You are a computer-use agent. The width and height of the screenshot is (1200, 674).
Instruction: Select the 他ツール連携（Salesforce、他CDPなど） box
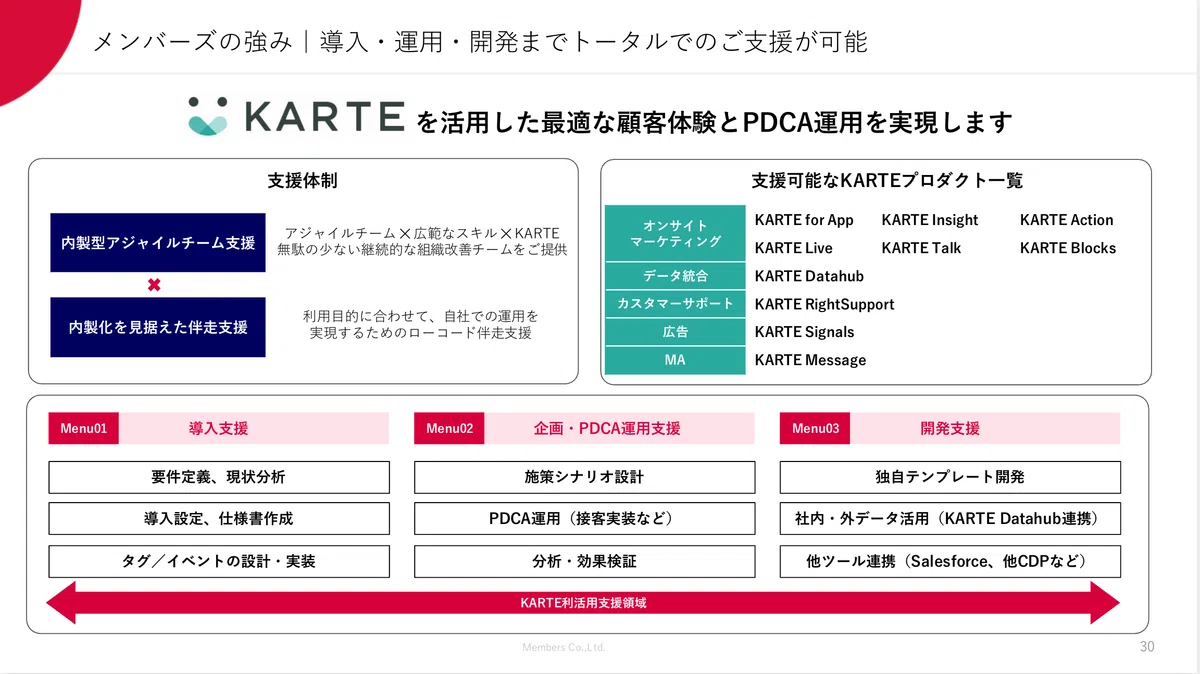(x=950, y=561)
